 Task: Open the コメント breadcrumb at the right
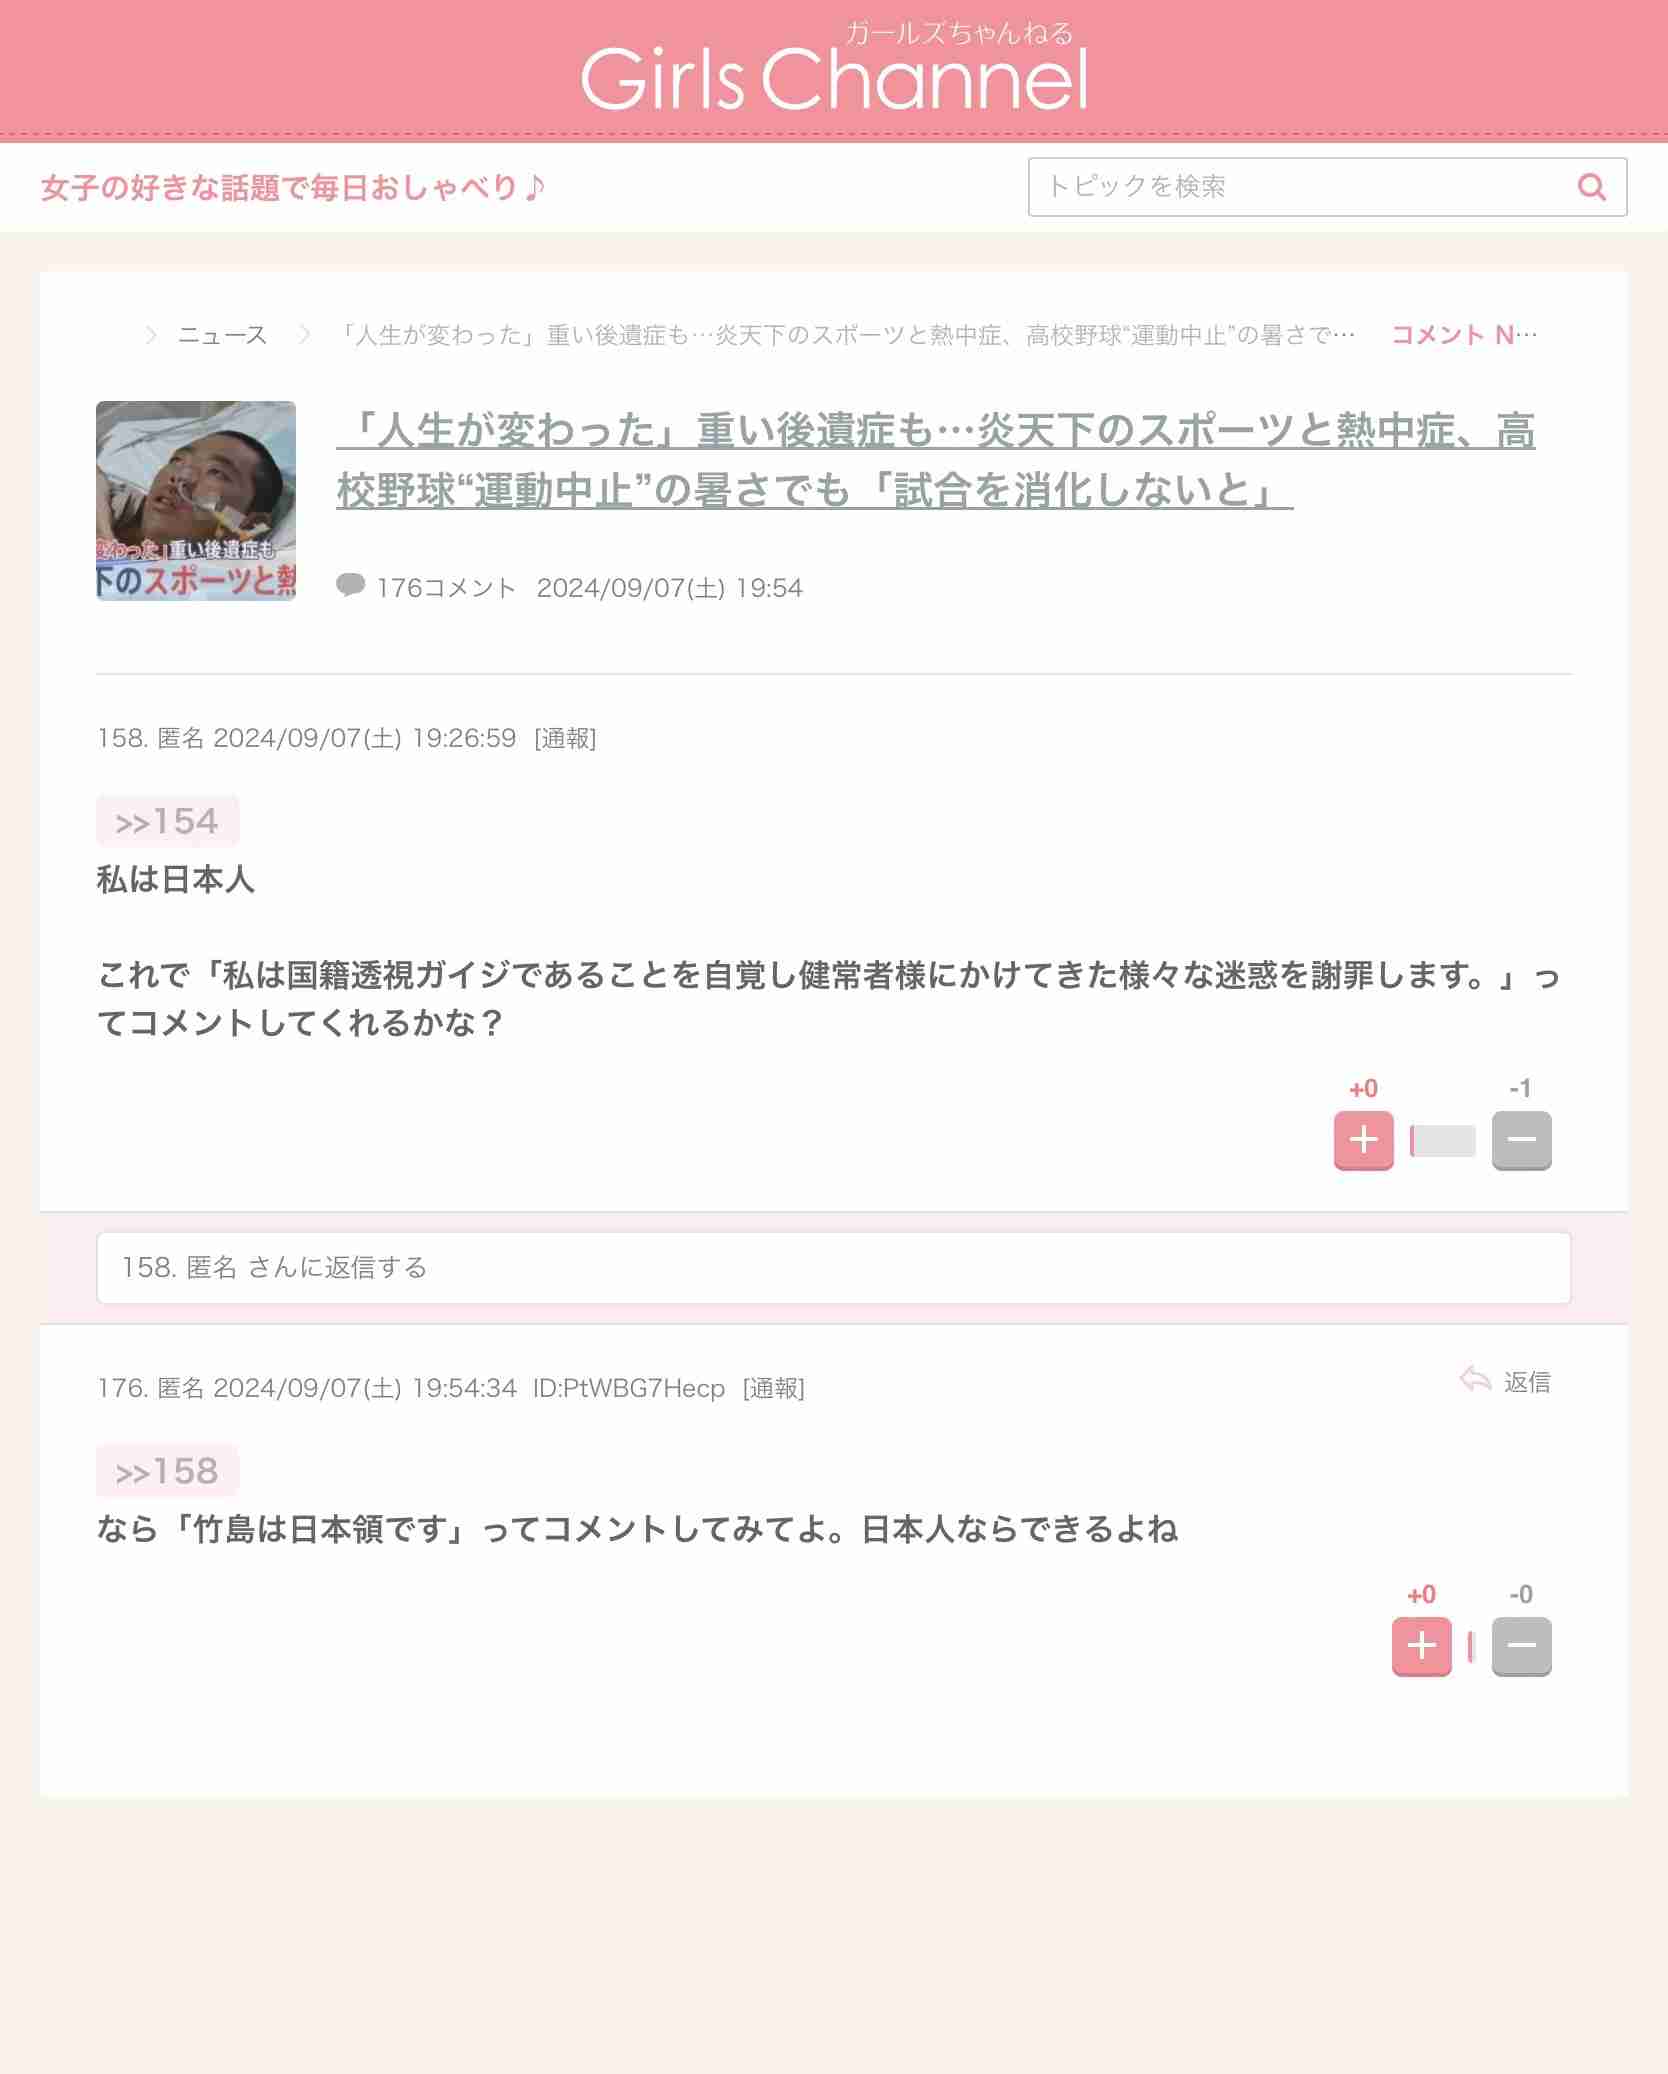click(1464, 335)
